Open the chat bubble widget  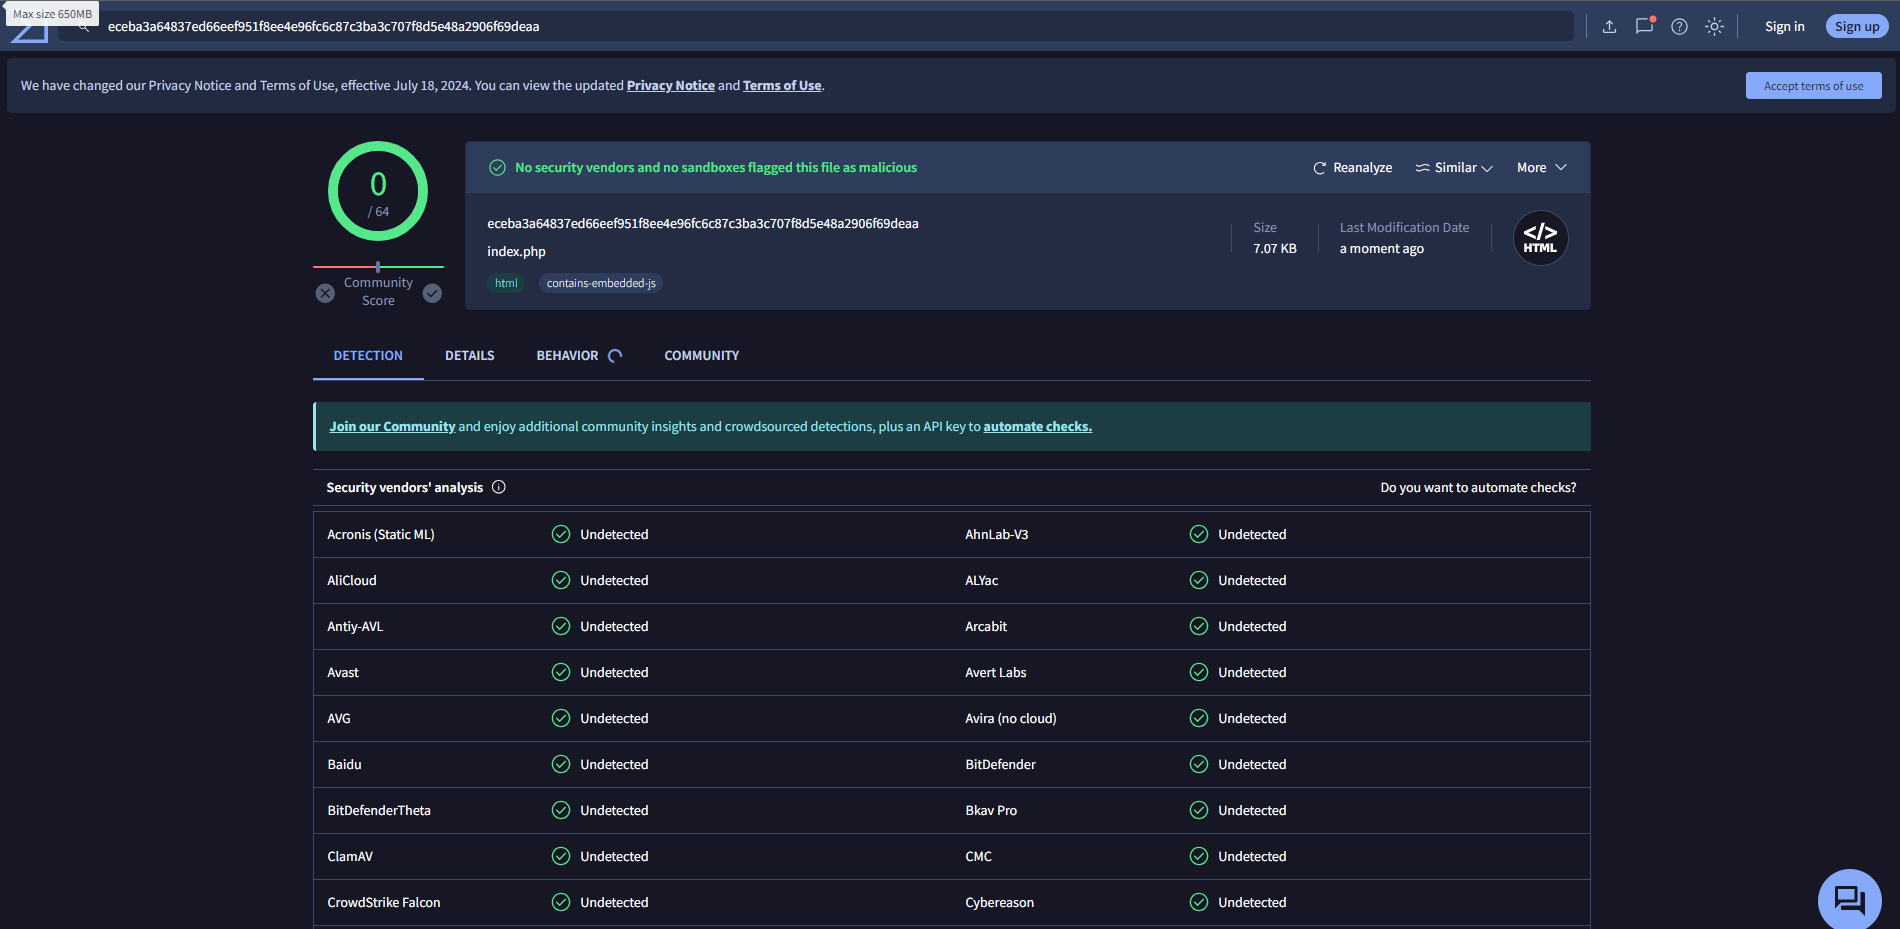(x=1849, y=899)
